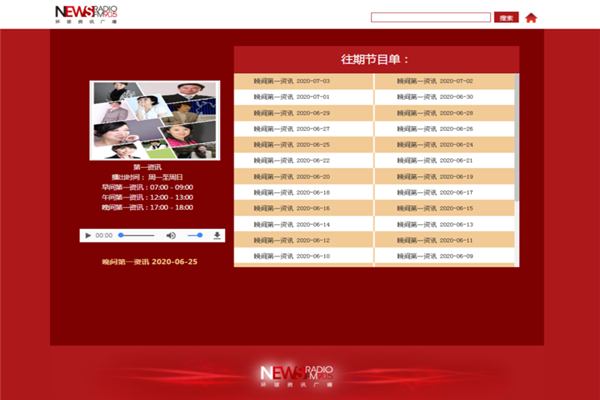The image size is (600, 400).
Task: Mute audio with the speaker icon
Action: (x=171, y=235)
